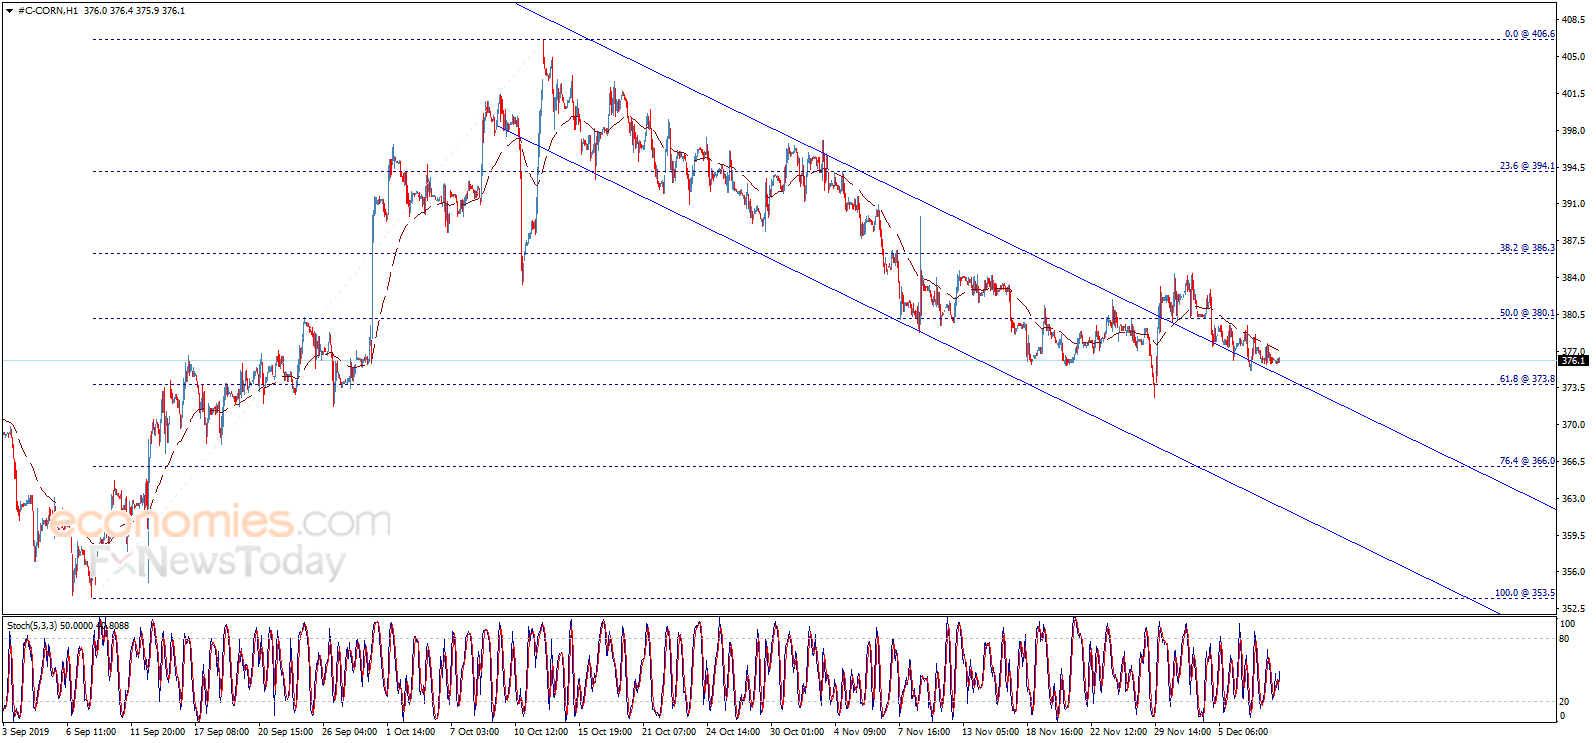Click the economies.com watermark logo

coord(220,522)
